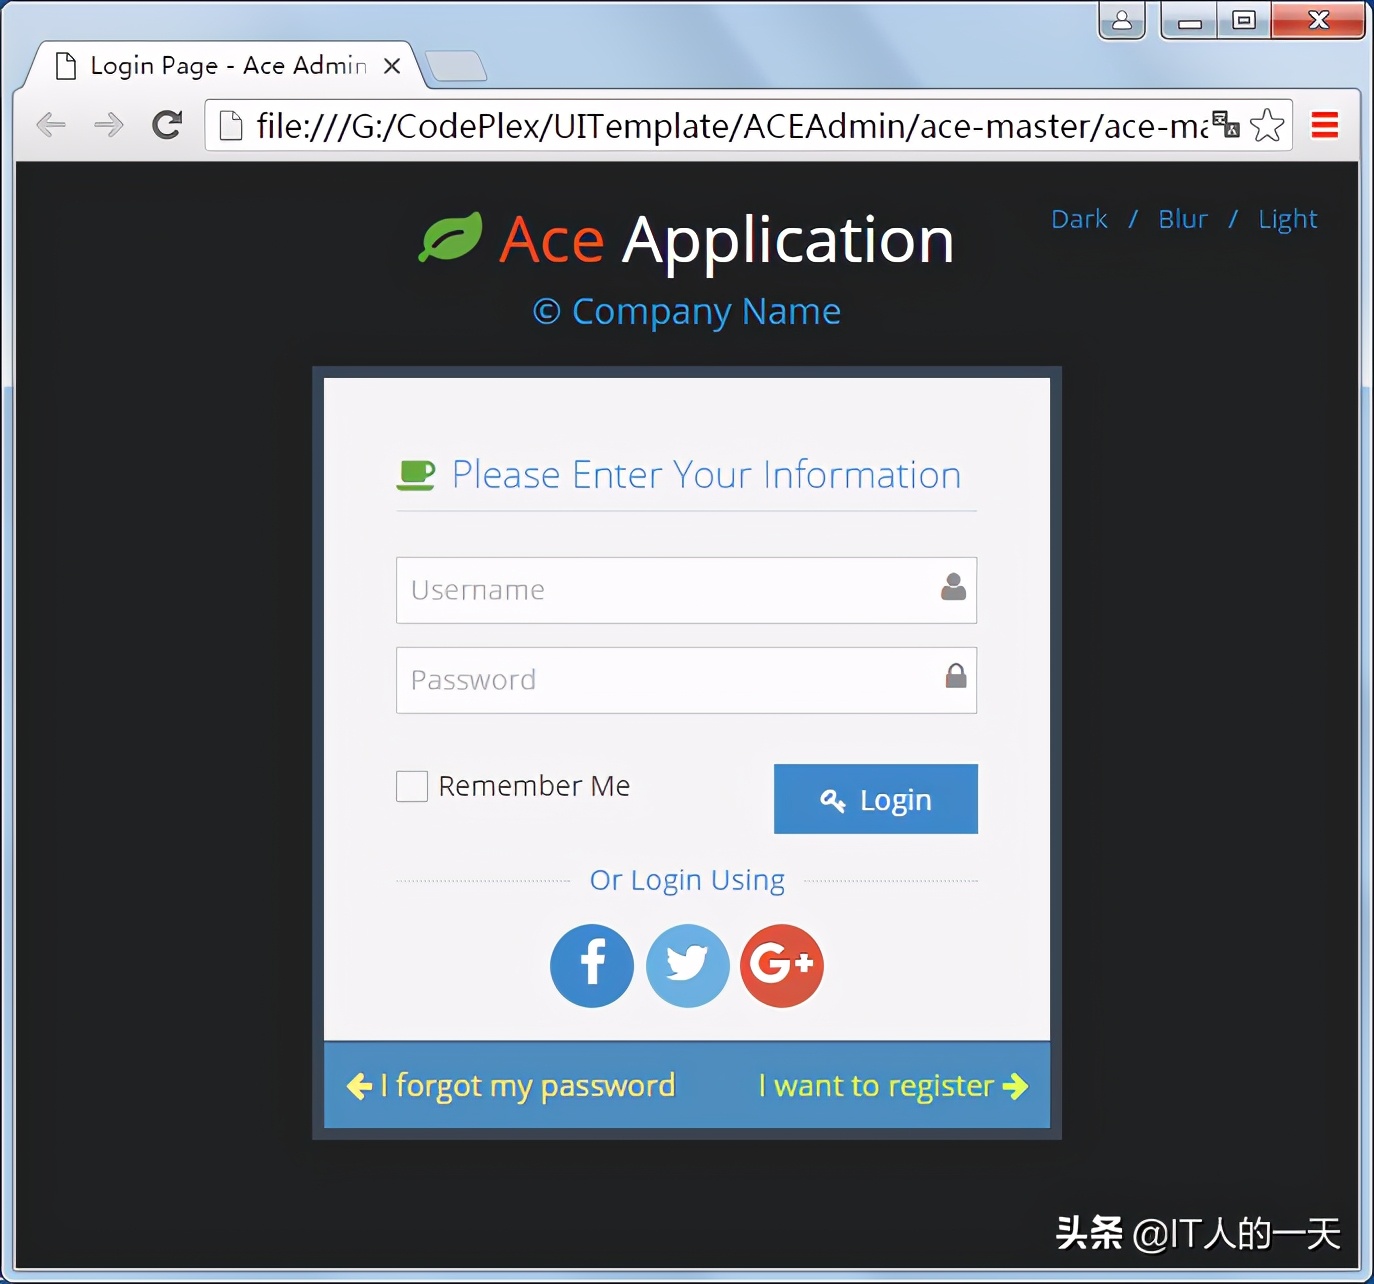1374x1284 pixels.
Task: Check the Remember Me checkbox
Action: tap(412, 786)
